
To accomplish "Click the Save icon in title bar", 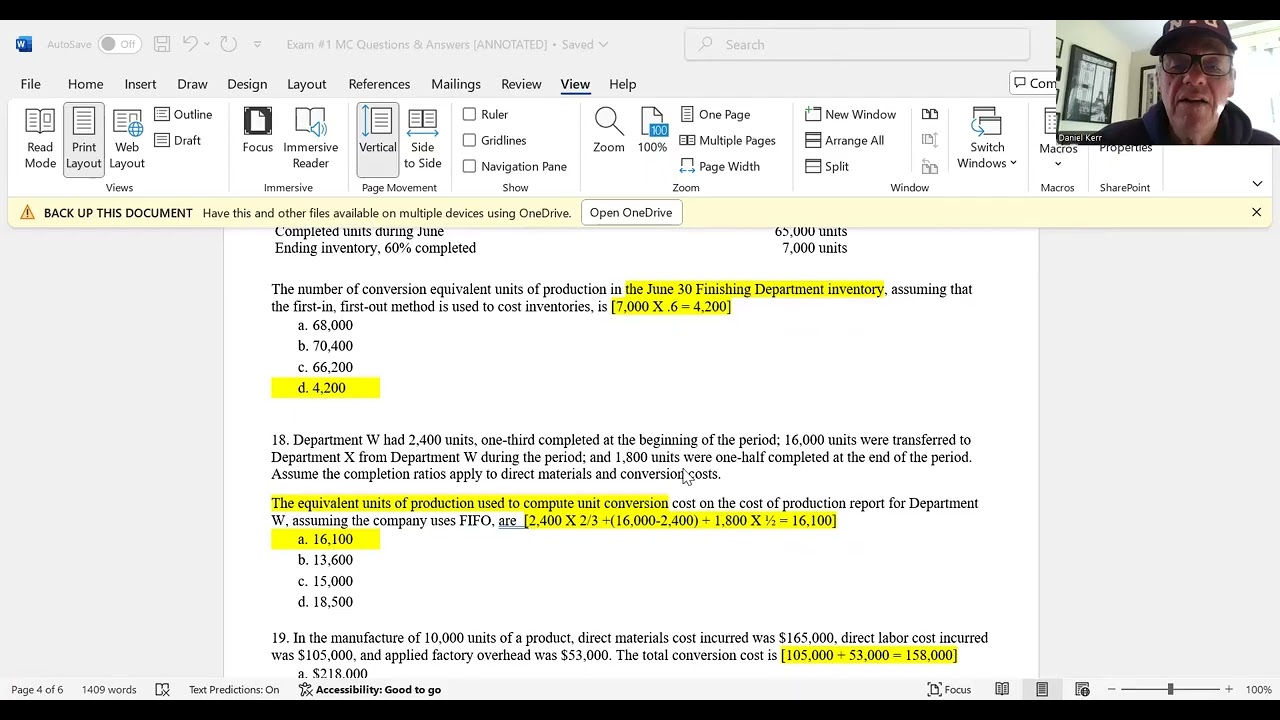I will tap(162, 44).
